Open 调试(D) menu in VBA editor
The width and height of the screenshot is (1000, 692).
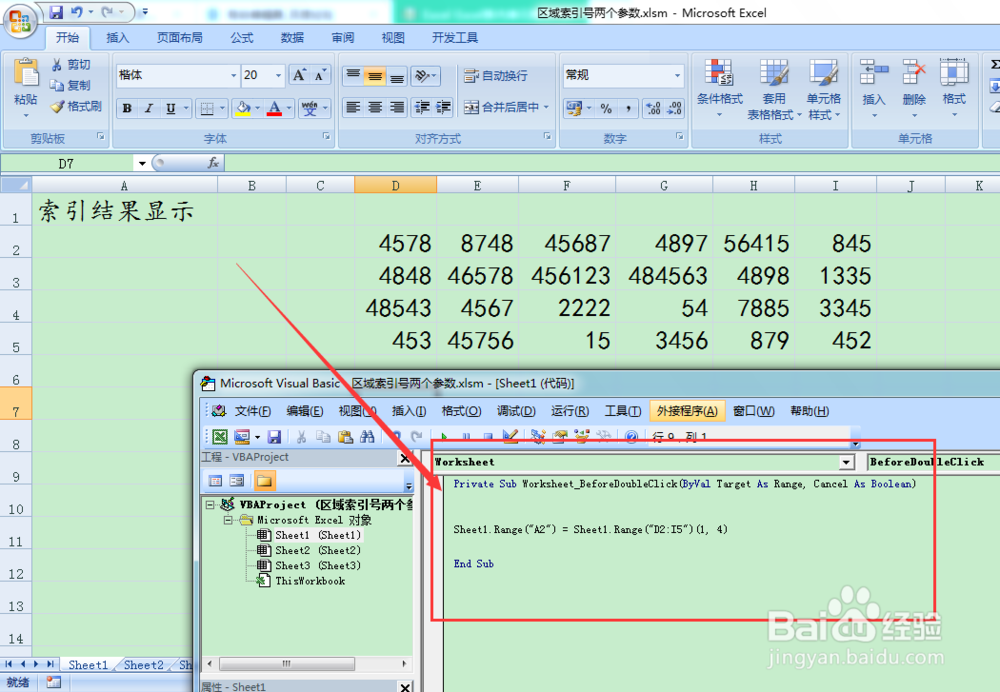pyautogui.click(x=516, y=411)
